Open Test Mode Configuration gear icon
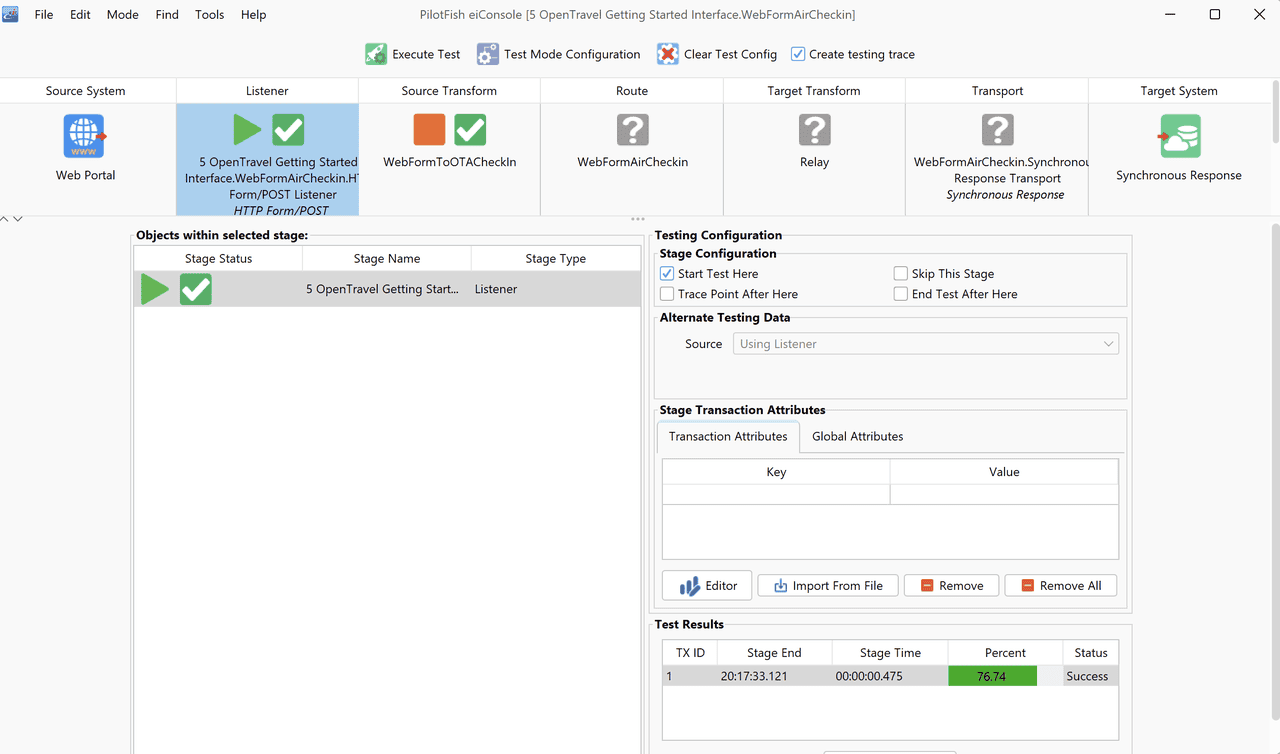Screen dimensions: 1280x754 487,54
